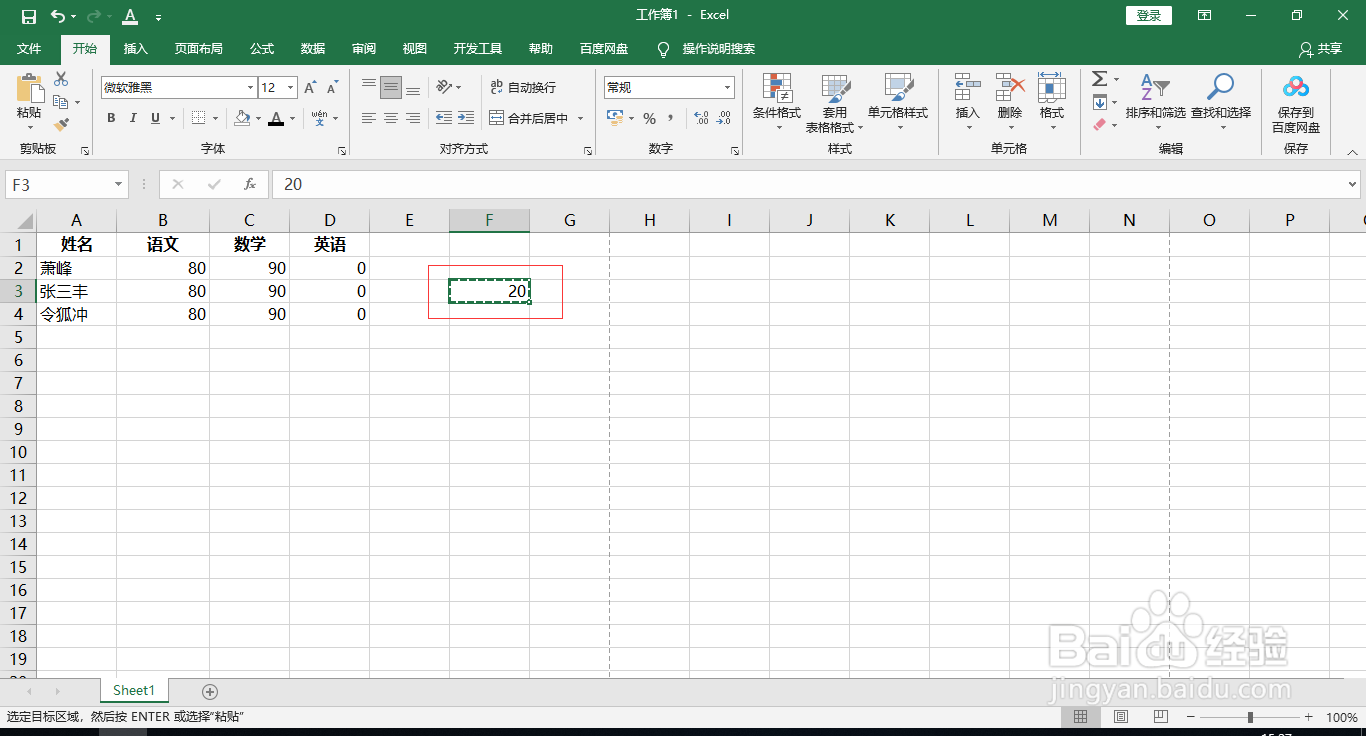The height and width of the screenshot is (736, 1366).
Task: Click the Tell me lightbulb search icon
Action: (663, 49)
